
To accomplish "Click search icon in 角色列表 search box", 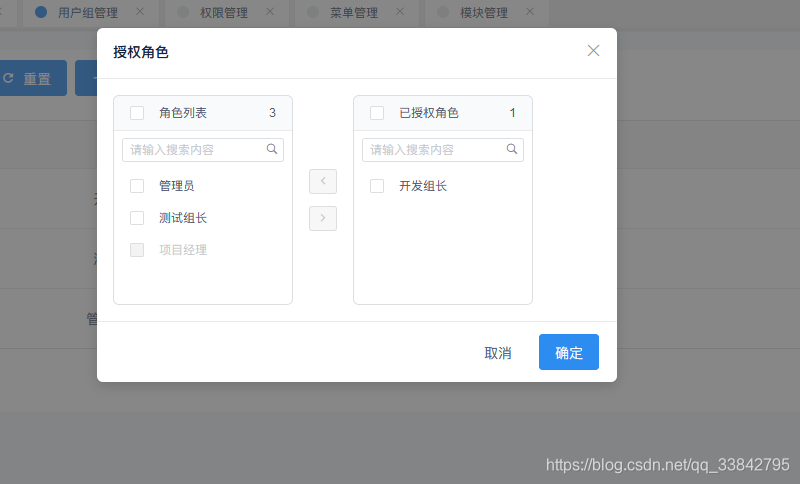I will [272, 149].
